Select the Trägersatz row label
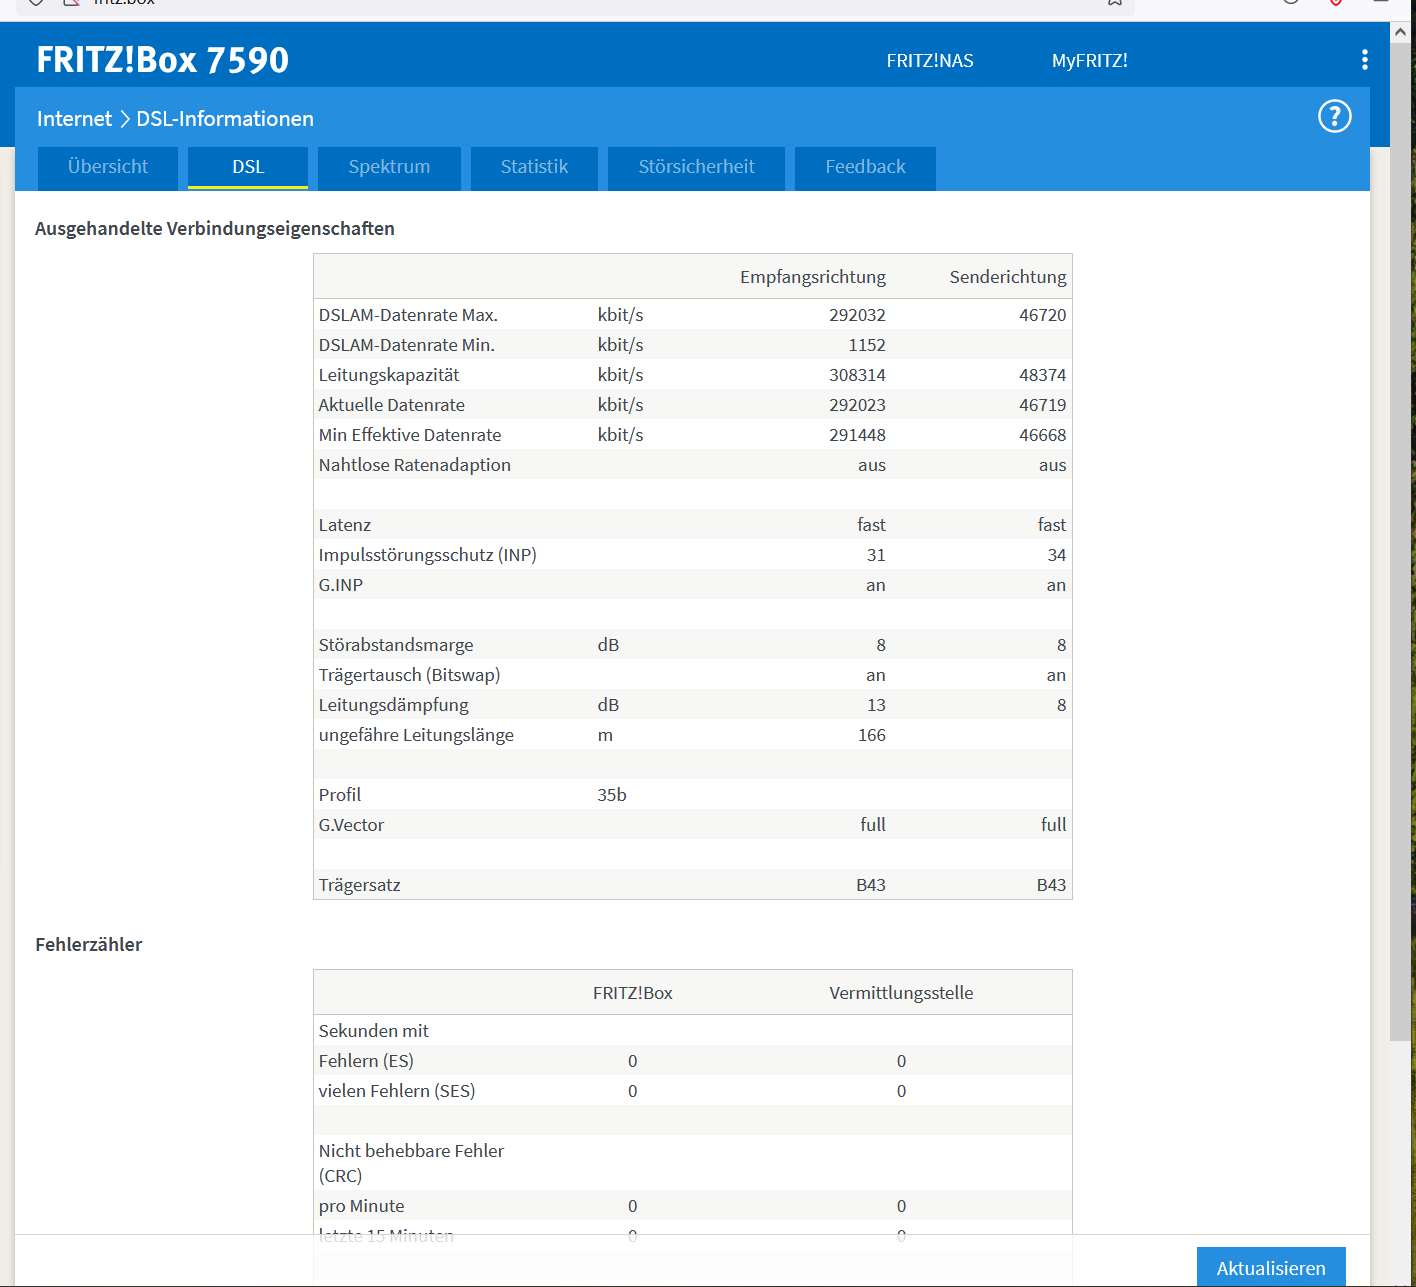The width and height of the screenshot is (1416, 1287). coord(360,885)
